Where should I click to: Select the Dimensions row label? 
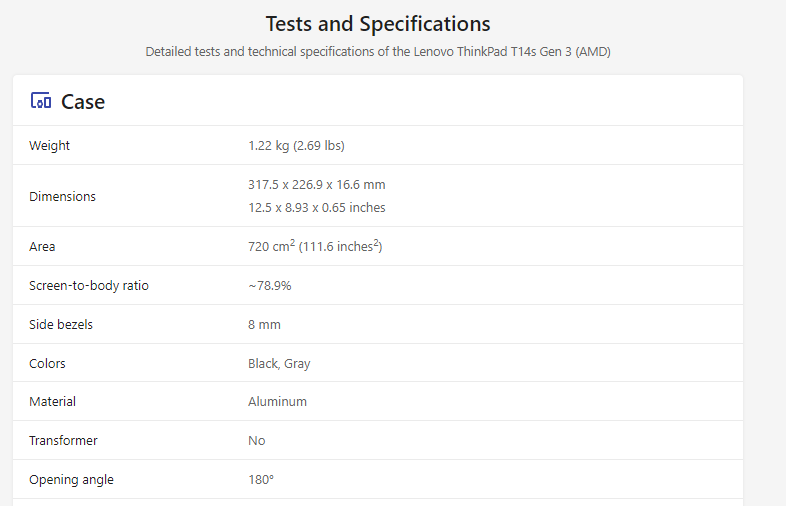coord(62,196)
